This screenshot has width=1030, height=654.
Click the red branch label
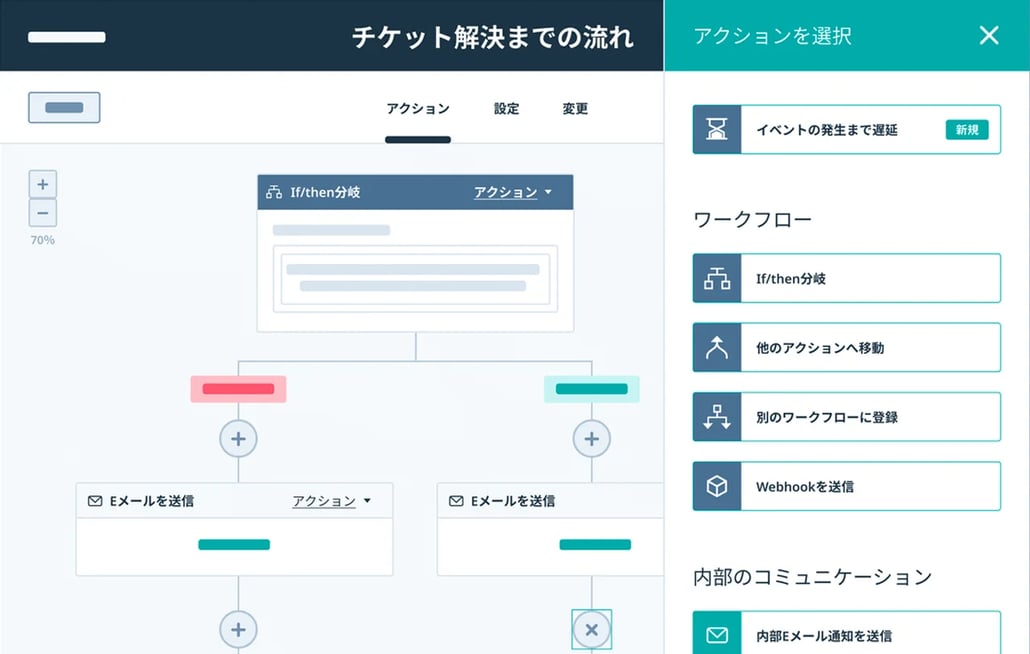[238, 389]
